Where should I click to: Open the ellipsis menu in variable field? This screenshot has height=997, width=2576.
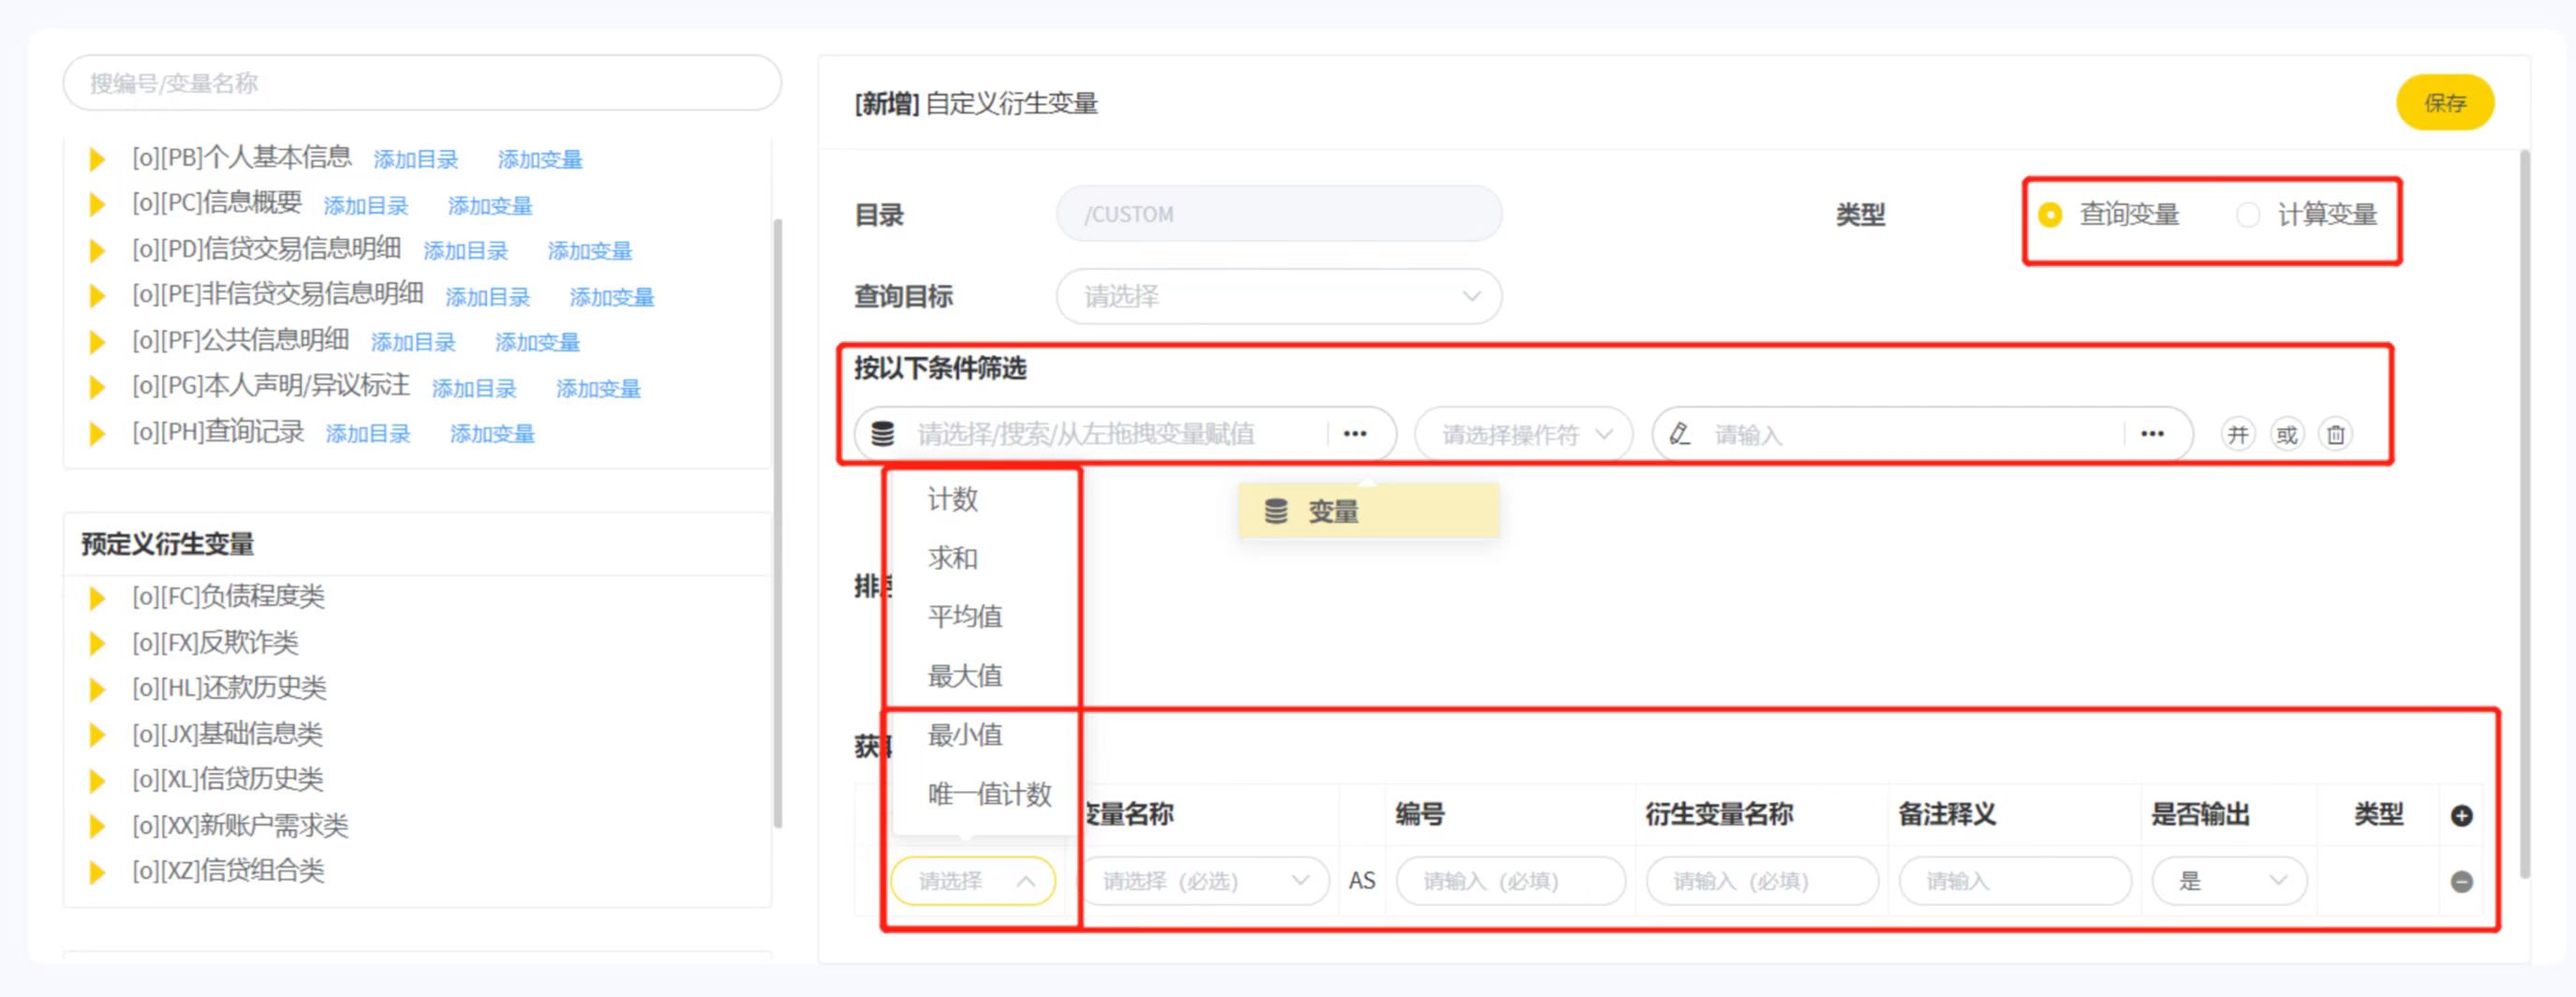point(1355,434)
